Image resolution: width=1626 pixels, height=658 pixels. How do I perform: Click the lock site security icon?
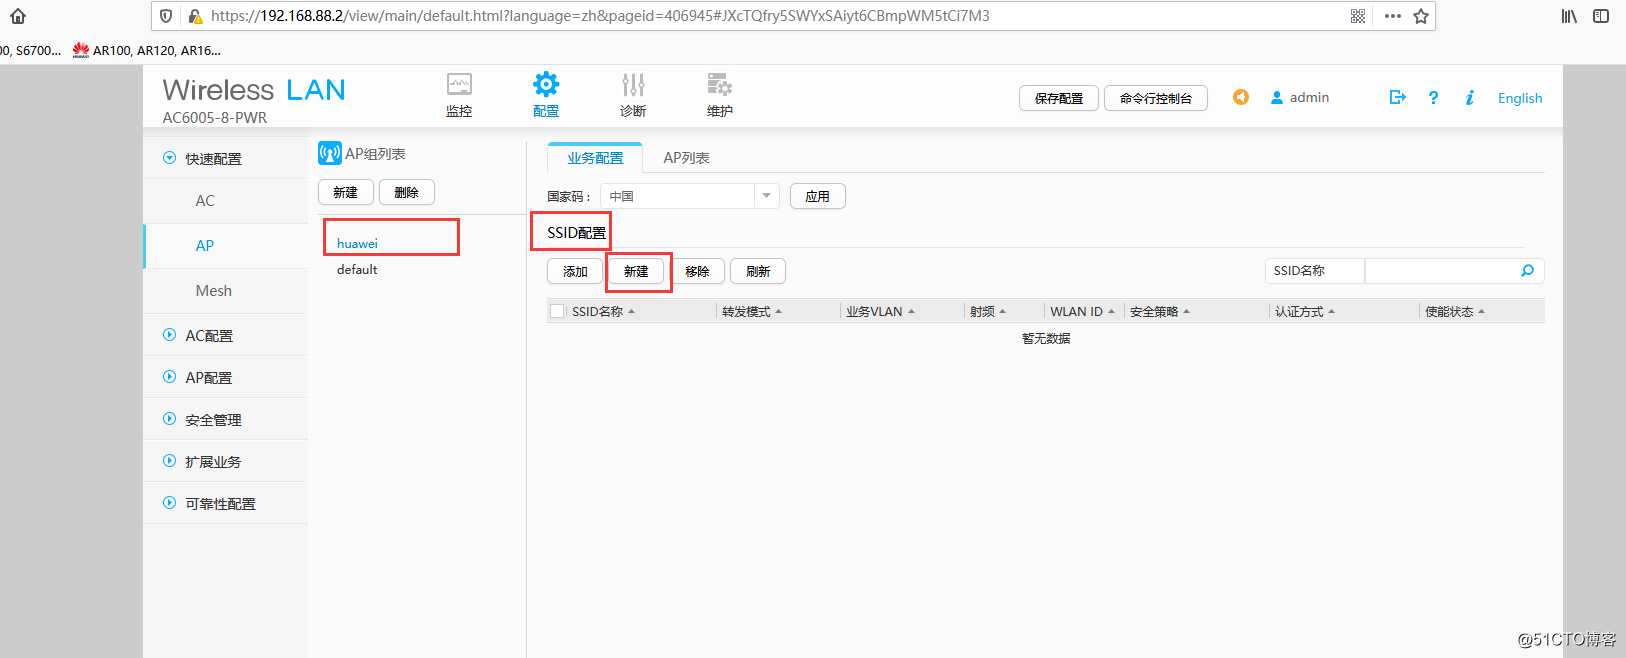pyautogui.click(x=195, y=16)
